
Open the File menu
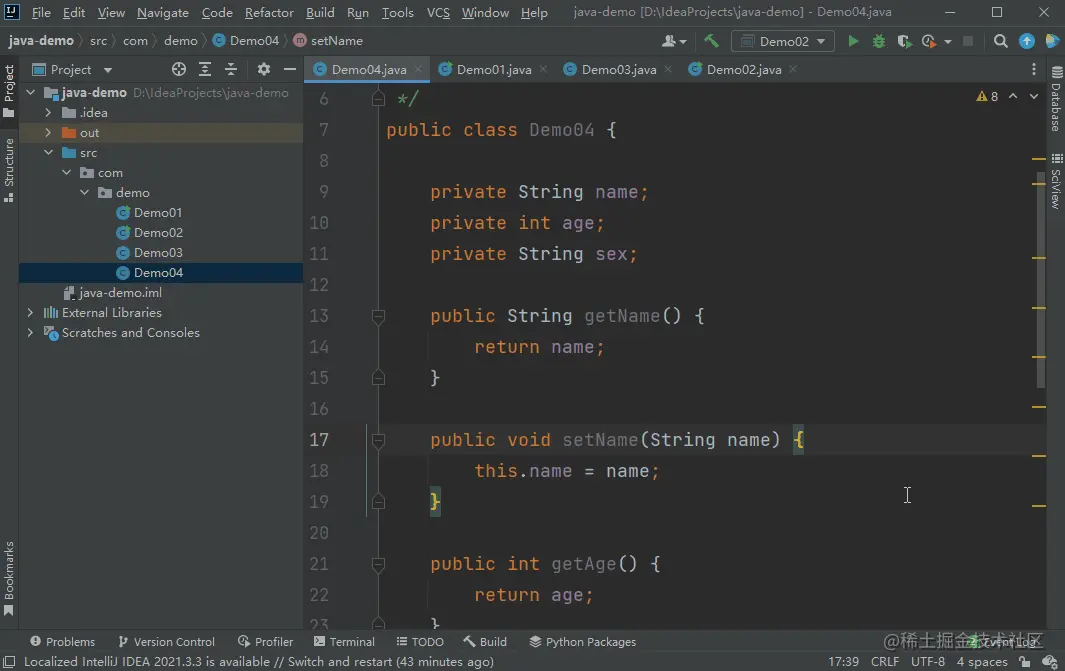[41, 12]
